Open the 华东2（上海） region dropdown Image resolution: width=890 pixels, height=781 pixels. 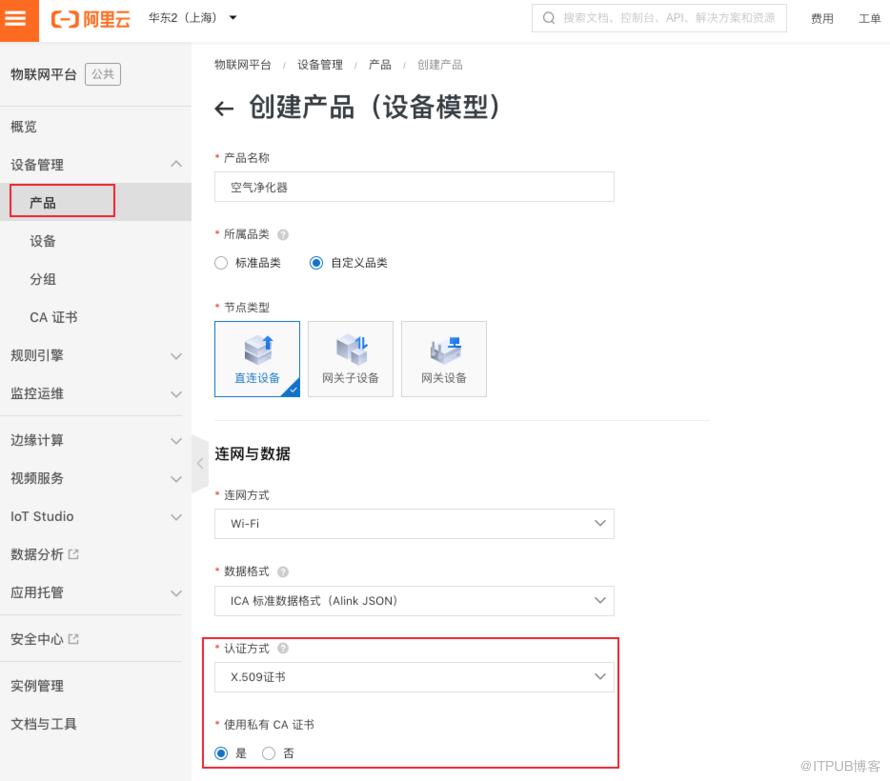click(193, 18)
